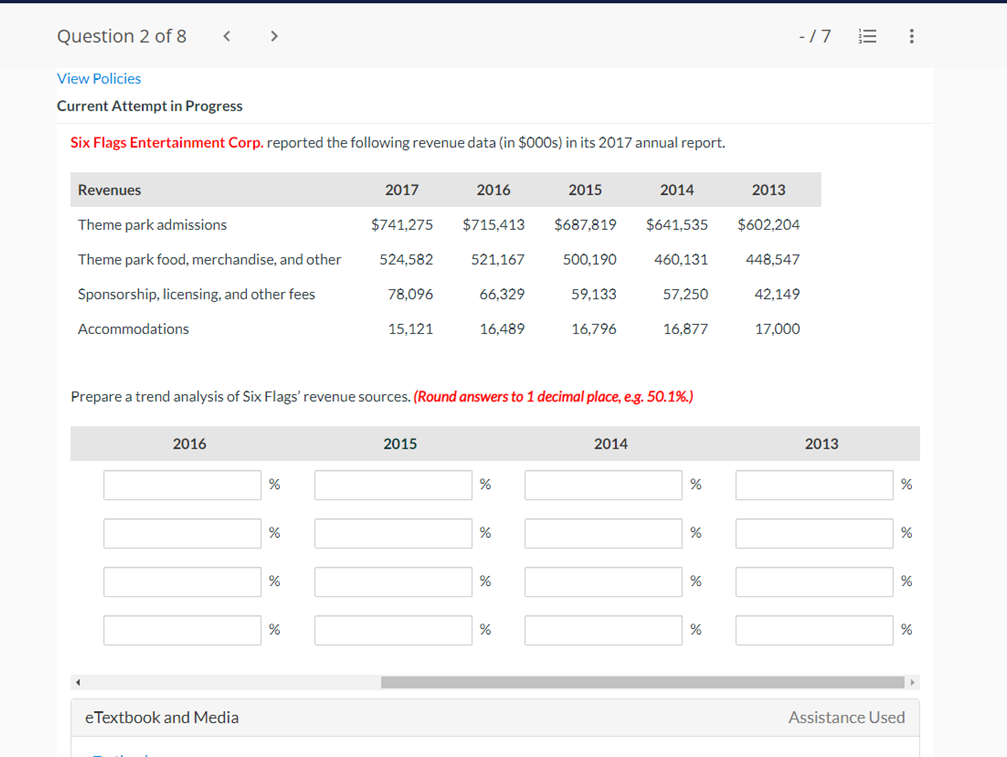Screen dimensions: 1007x757
Task: Click the 2016 column header in the answer grid
Action: click(189, 443)
